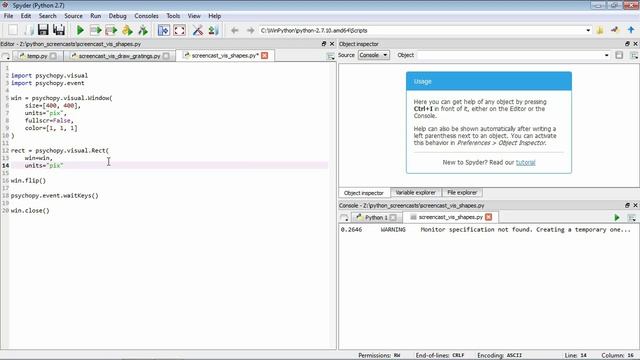The height and width of the screenshot is (360, 640).
Task: Close the screencast_vis_shapes.py console tab
Action: 489,217
